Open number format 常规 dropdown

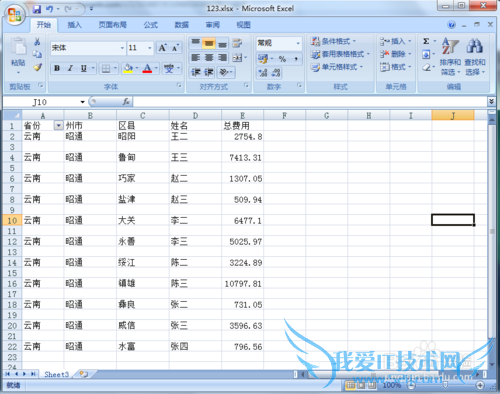(x=298, y=43)
